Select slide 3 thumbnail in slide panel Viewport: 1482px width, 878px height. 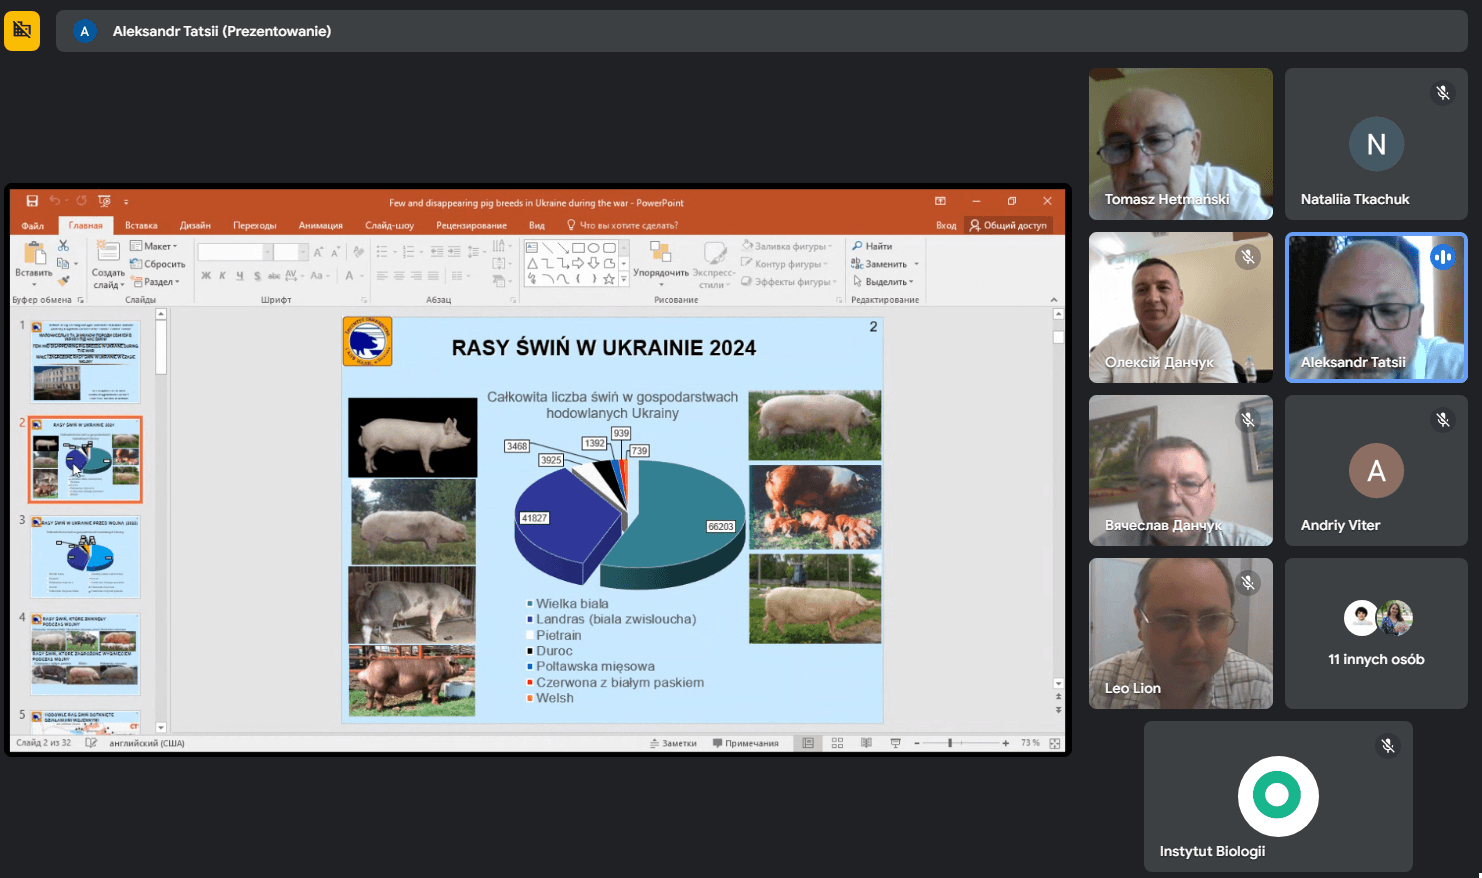pyautogui.click(x=85, y=556)
